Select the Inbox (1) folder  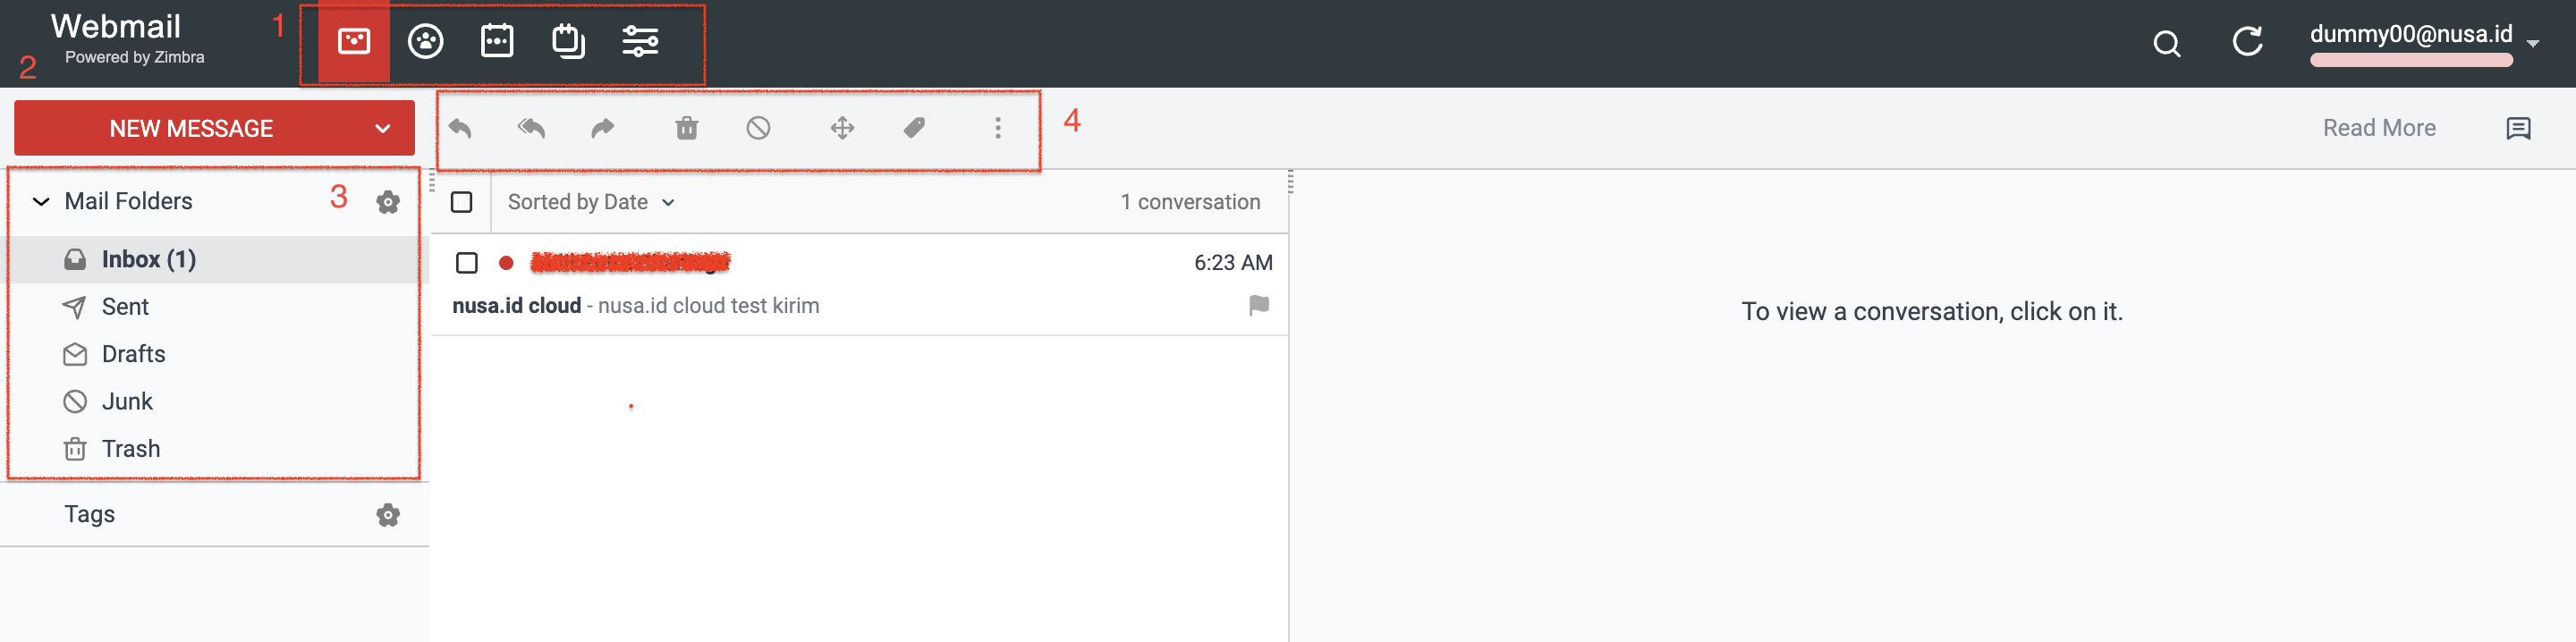click(x=213, y=260)
